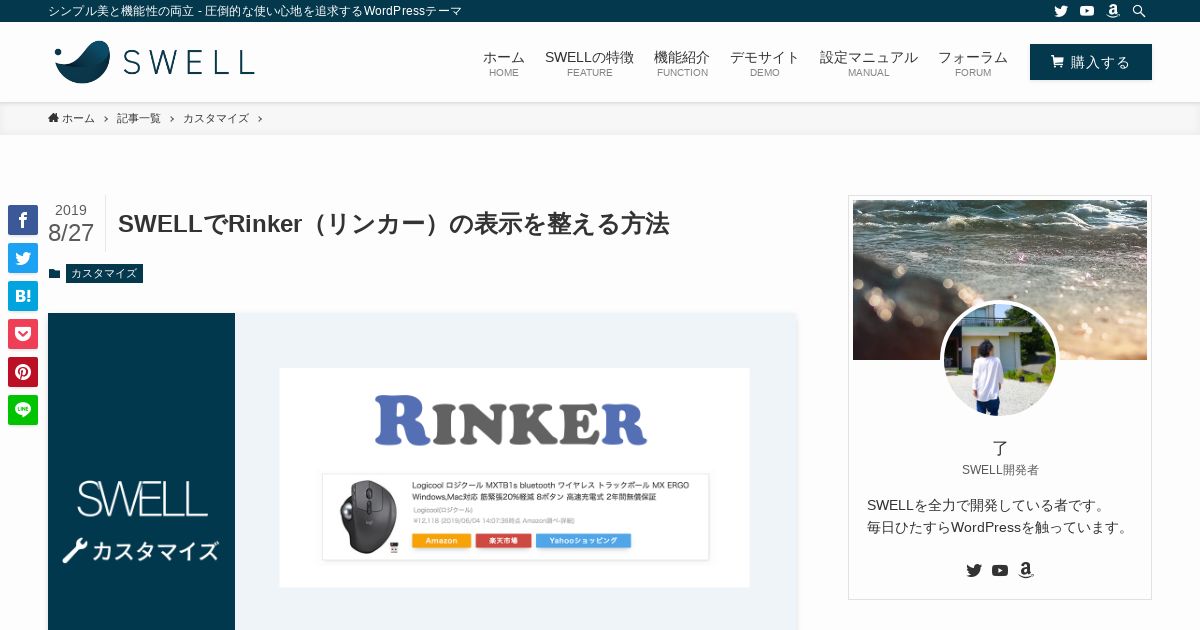This screenshot has width=1200, height=630.
Task: Pin article on Pinterest
Action: [x=23, y=372]
